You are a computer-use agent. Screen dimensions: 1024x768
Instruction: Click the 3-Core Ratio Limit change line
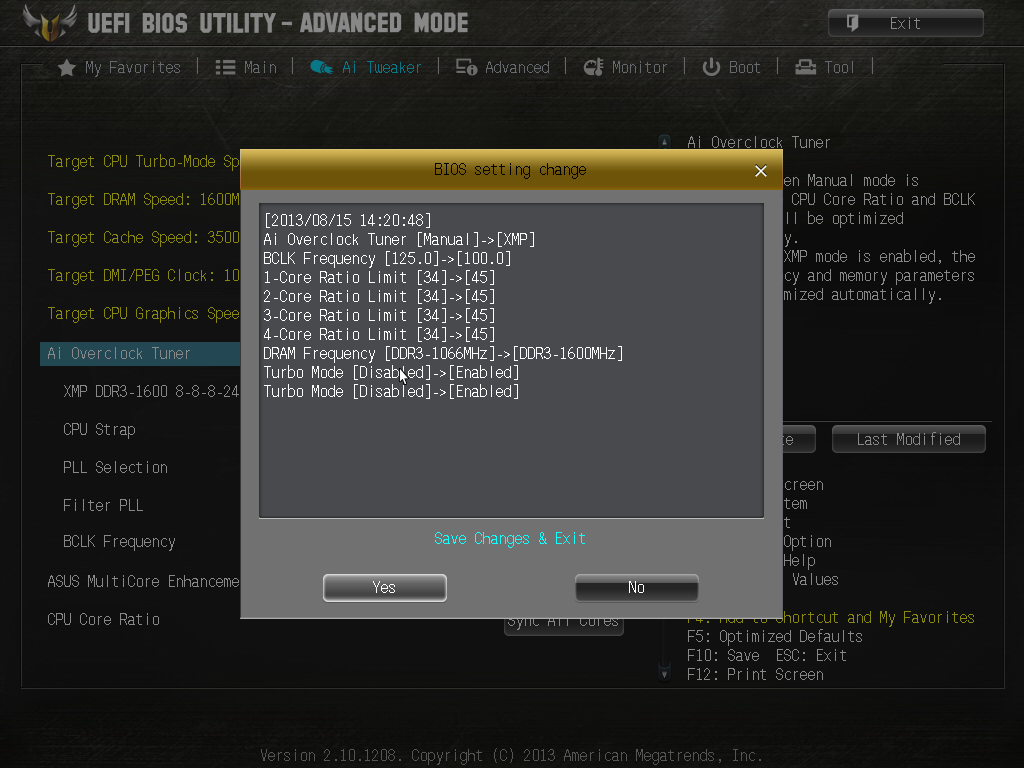(x=379, y=315)
